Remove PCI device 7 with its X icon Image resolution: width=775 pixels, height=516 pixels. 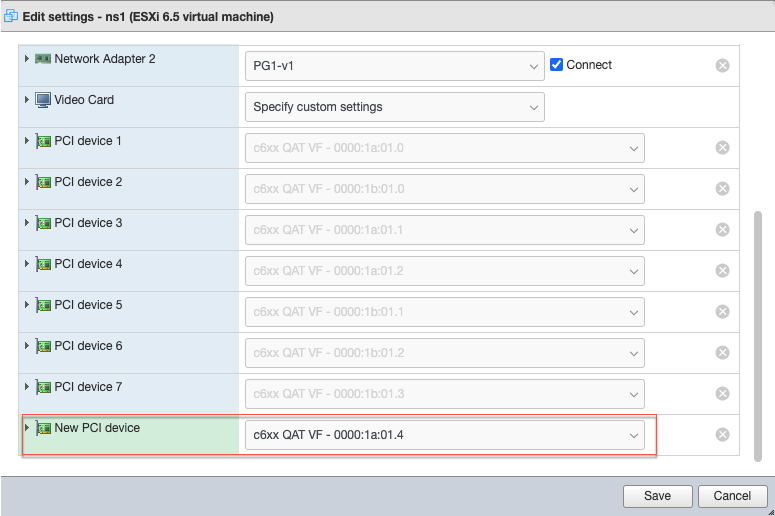[722, 393]
